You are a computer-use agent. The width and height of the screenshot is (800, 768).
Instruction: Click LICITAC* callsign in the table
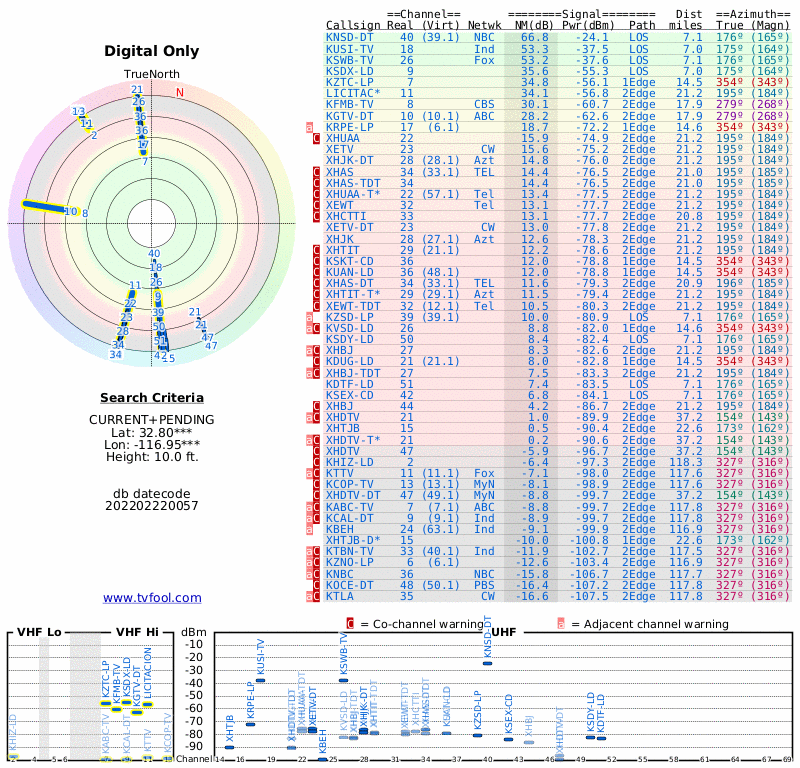(x=353, y=93)
